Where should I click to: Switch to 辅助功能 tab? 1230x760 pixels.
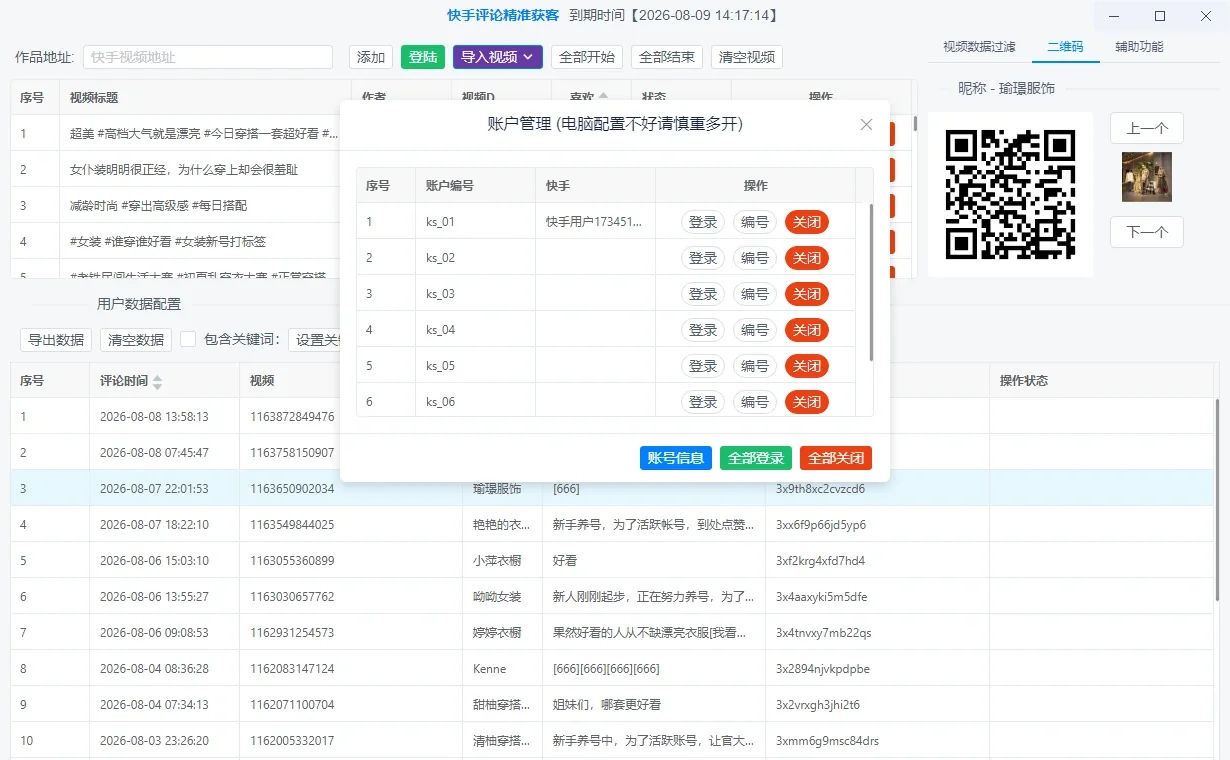tap(1139, 47)
